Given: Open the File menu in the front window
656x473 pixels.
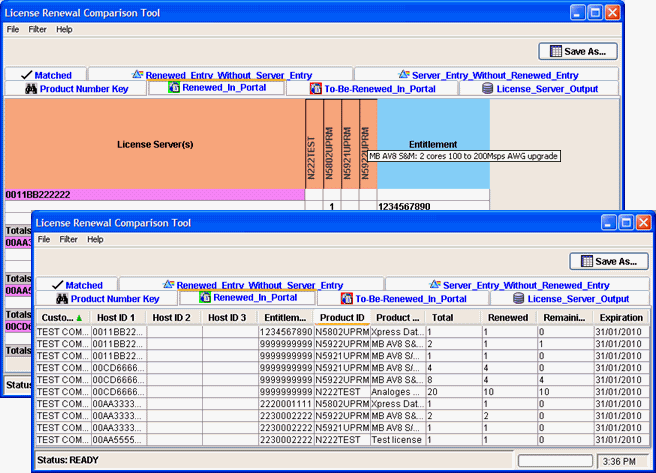Looking at the screenshot, I should coord(44,240).
